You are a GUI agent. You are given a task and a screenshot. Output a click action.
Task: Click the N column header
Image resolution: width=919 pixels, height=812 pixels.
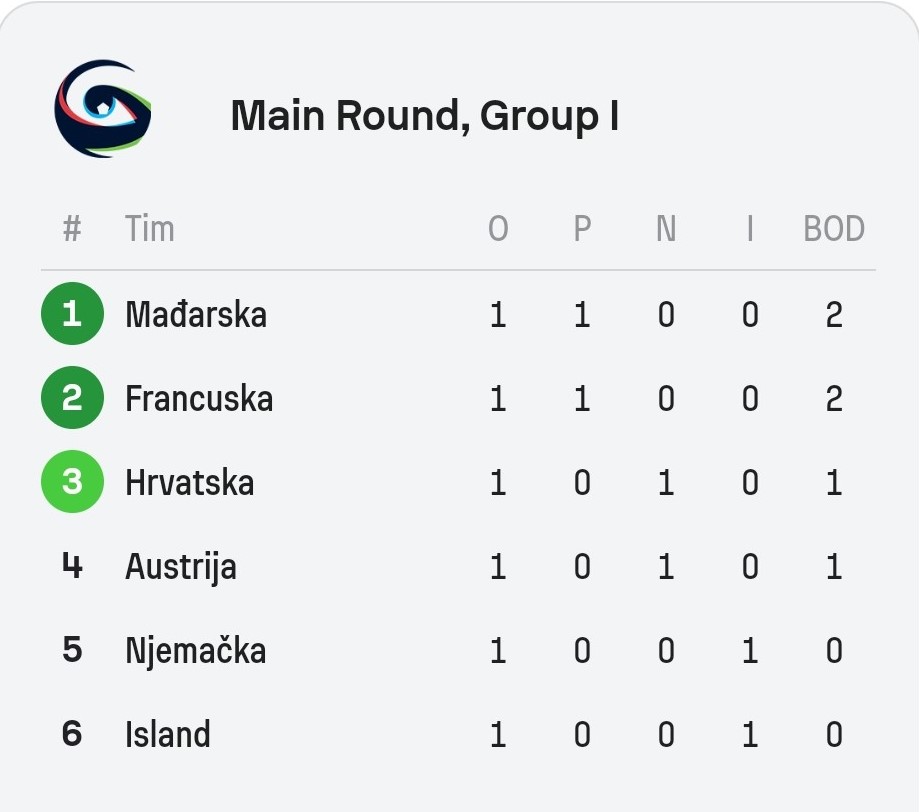click(666, 228)
